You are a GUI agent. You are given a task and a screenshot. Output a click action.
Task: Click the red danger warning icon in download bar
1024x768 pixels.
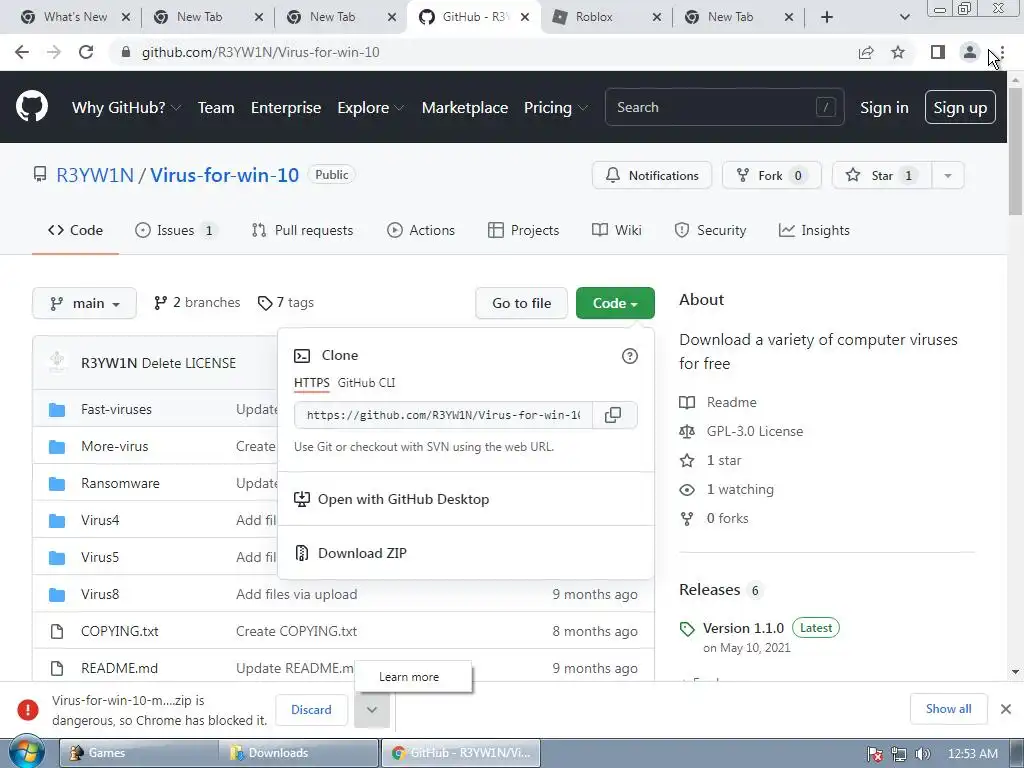(x=27, y=710)
